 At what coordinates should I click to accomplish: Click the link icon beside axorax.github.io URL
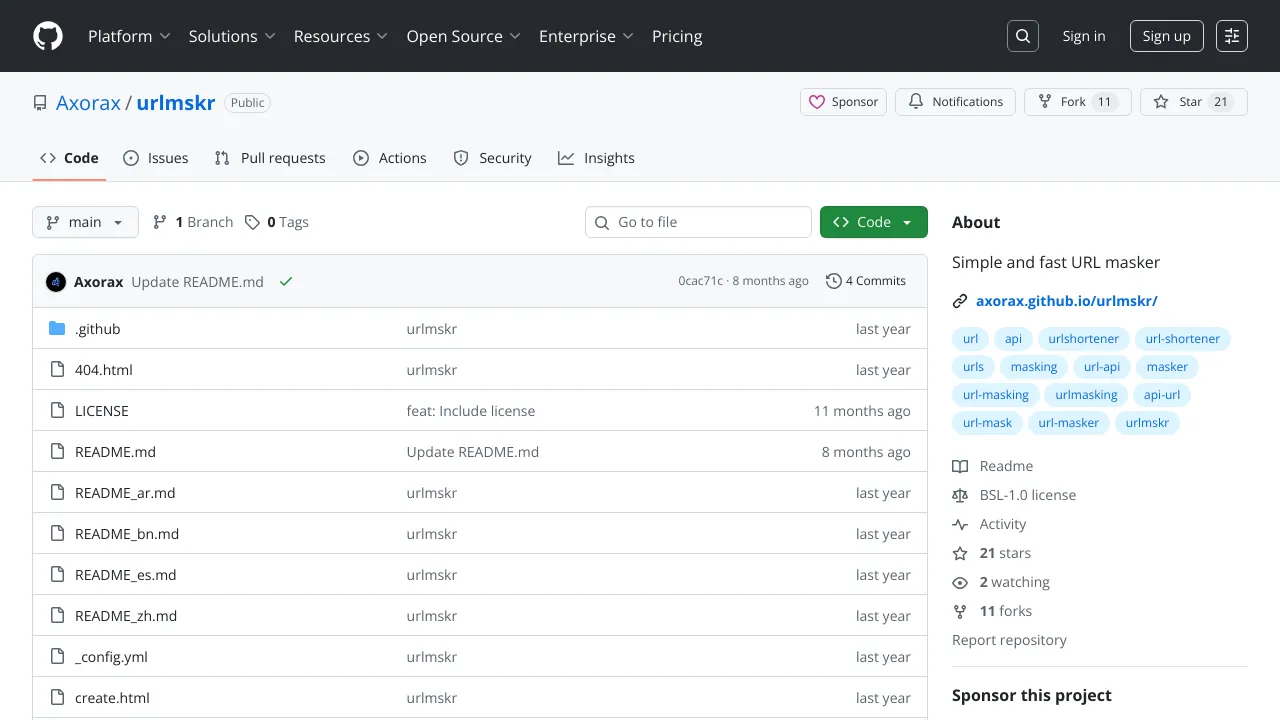pos(960,301)
